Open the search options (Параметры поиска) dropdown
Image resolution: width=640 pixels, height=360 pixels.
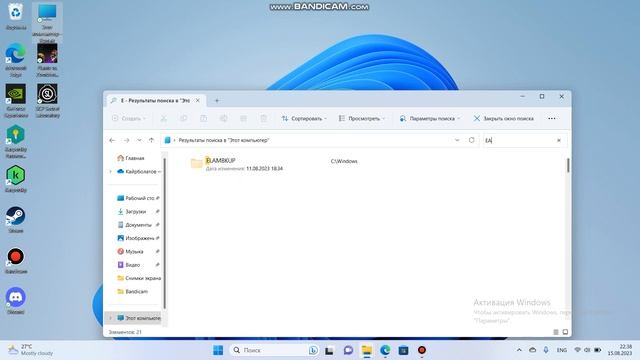(429, 118)
